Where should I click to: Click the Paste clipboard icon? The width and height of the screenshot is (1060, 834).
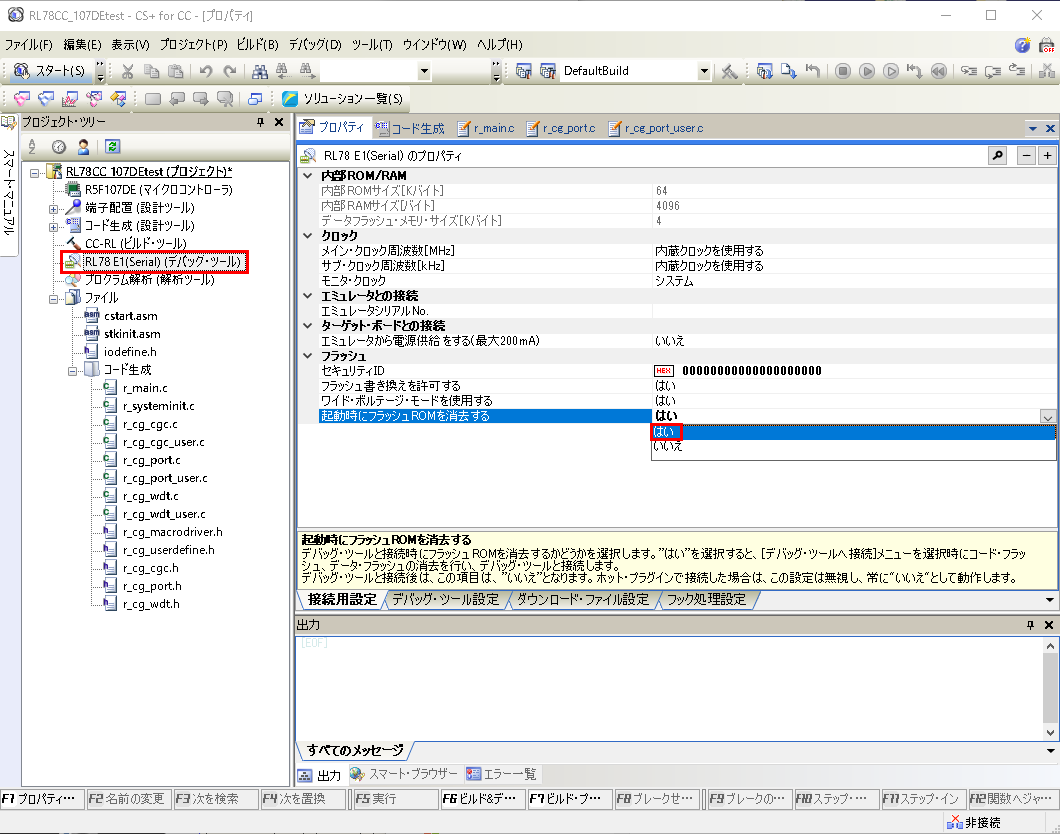coord(175,71)
